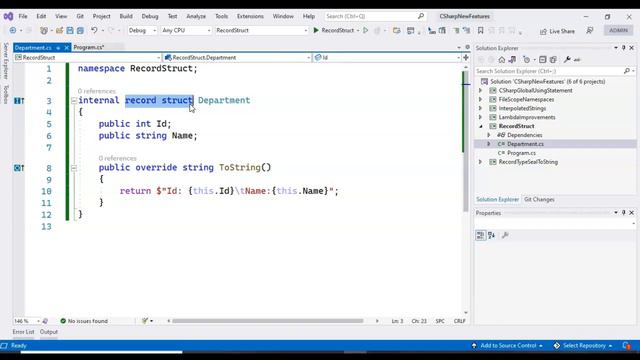Click Show All Files icon in Solution Explorer
Image resolution: width=640 pixels, height=360 pixels.
tap(553, 60)
